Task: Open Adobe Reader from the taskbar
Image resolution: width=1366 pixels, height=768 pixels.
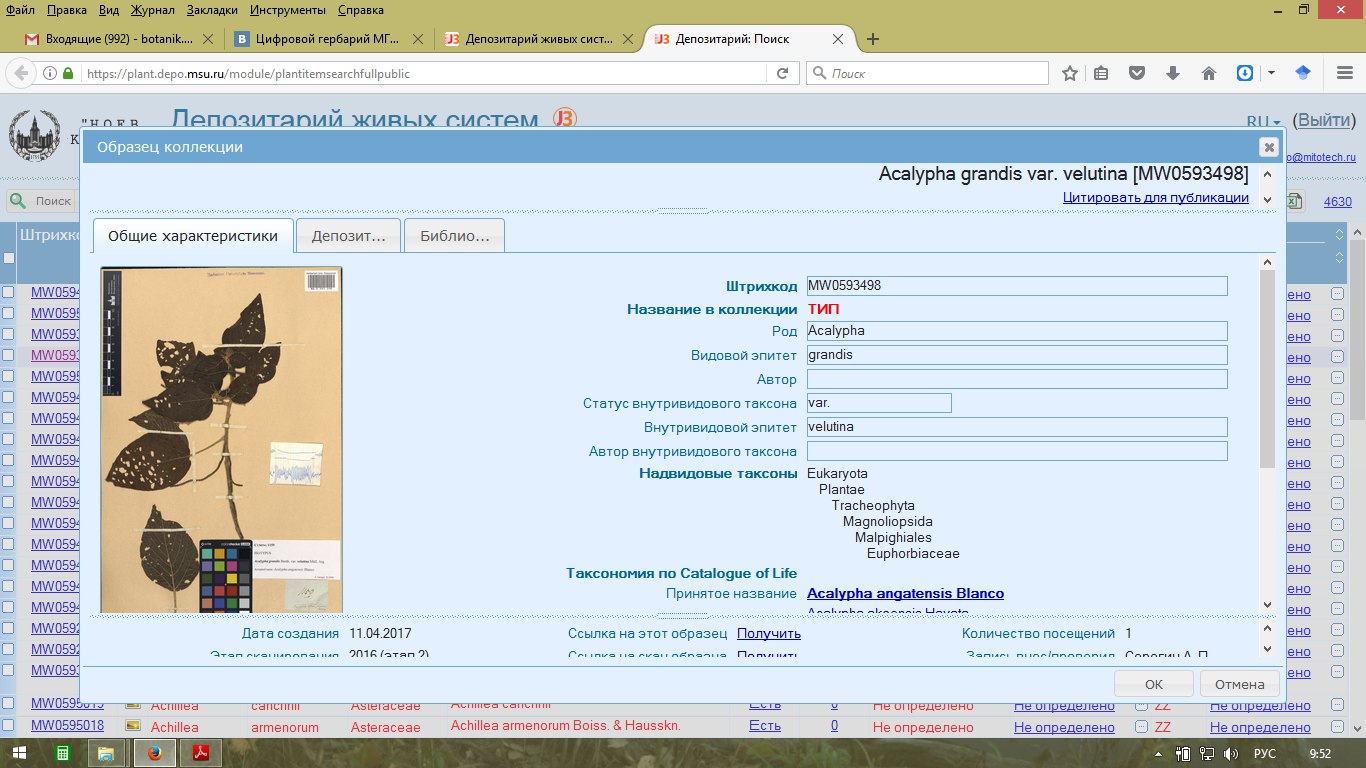Action: pos(201,753)
